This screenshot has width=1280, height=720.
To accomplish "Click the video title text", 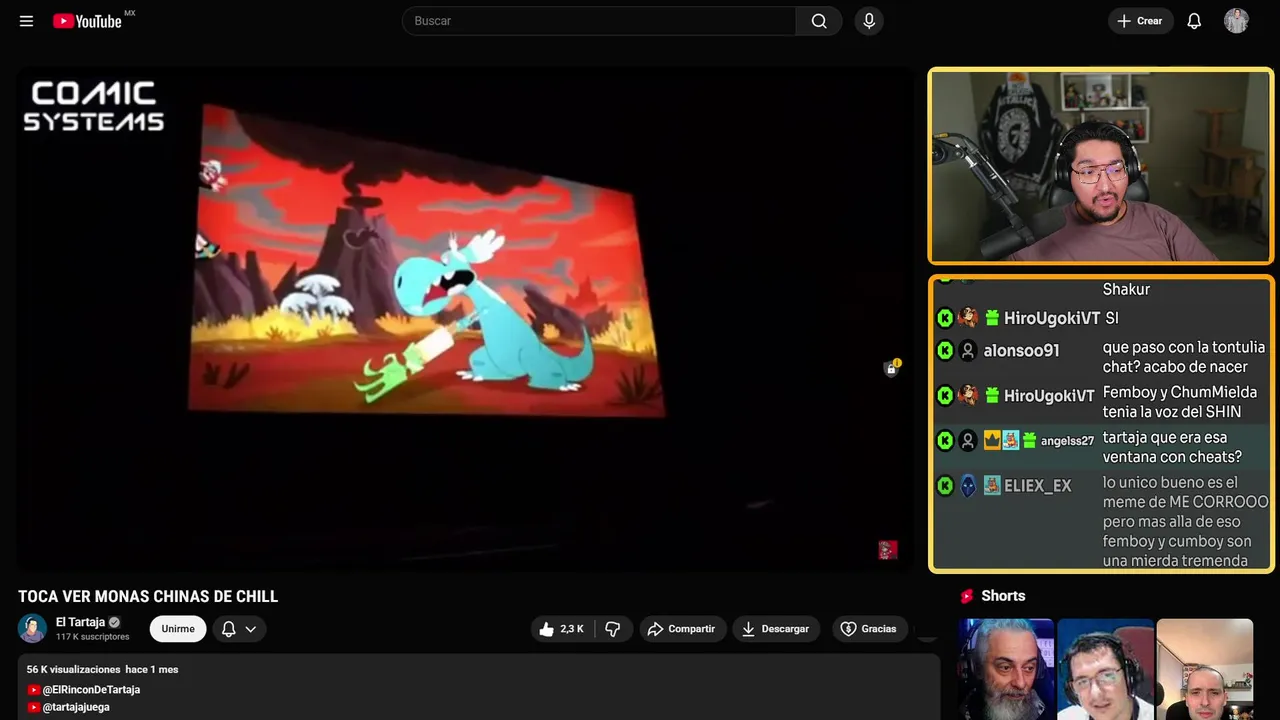I will click(148, 597).
